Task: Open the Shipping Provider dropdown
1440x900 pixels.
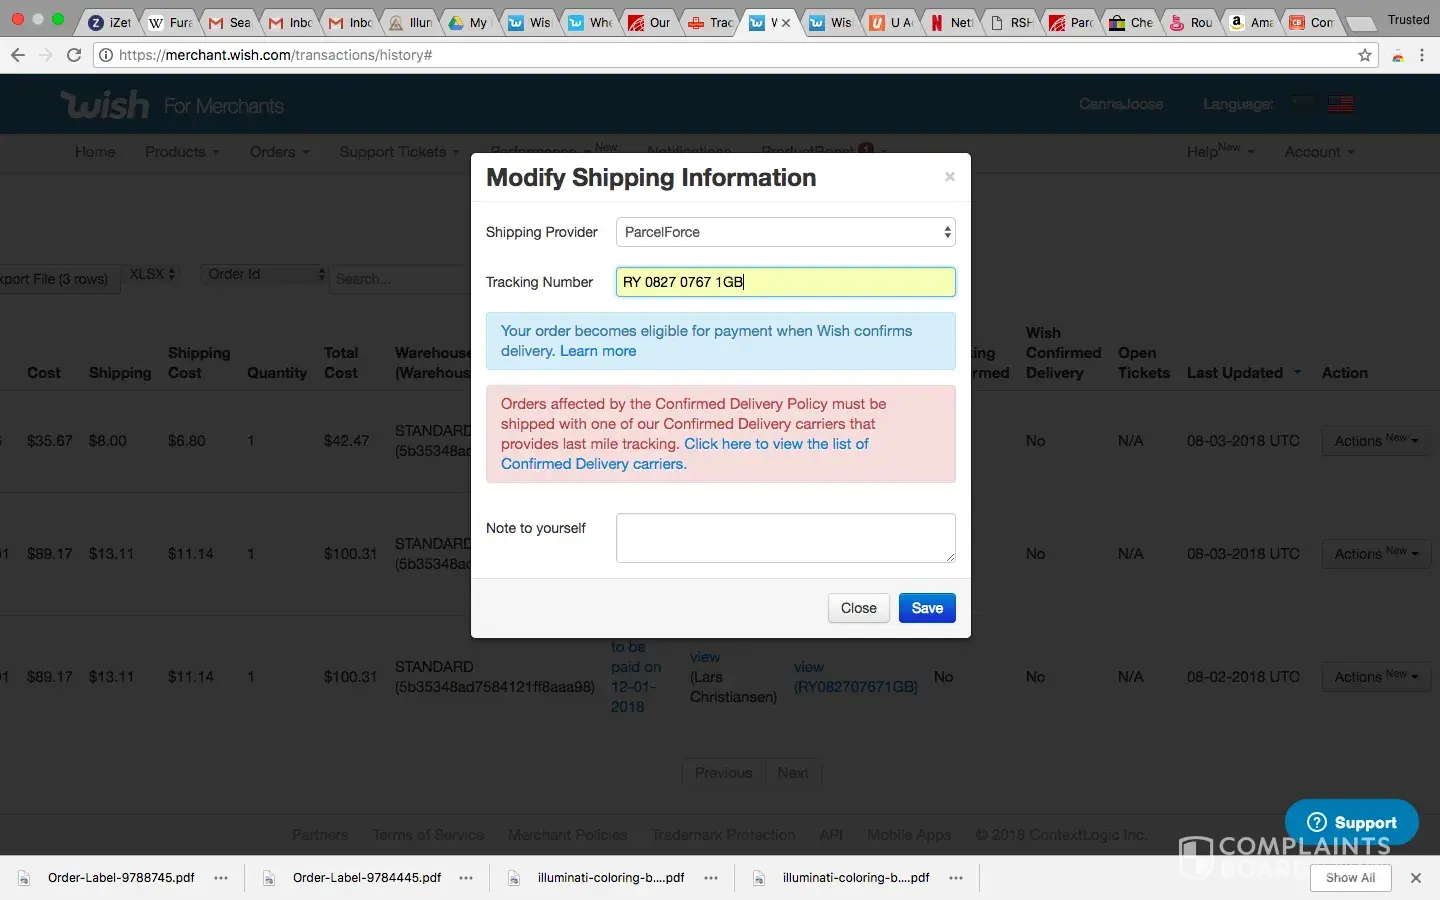Action: (786, 232)
